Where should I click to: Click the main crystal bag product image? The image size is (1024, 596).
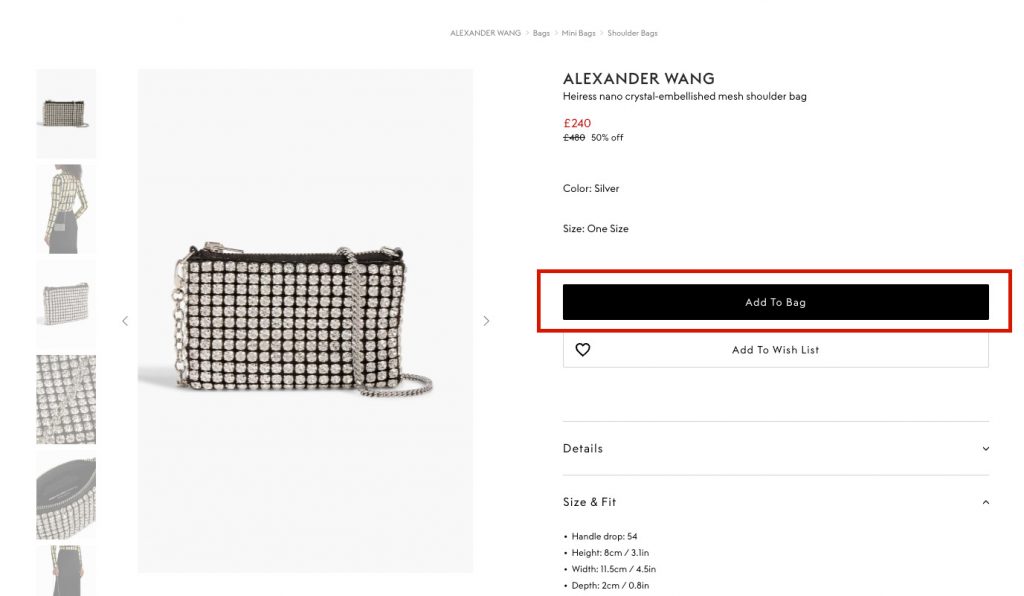pos(305,320)
